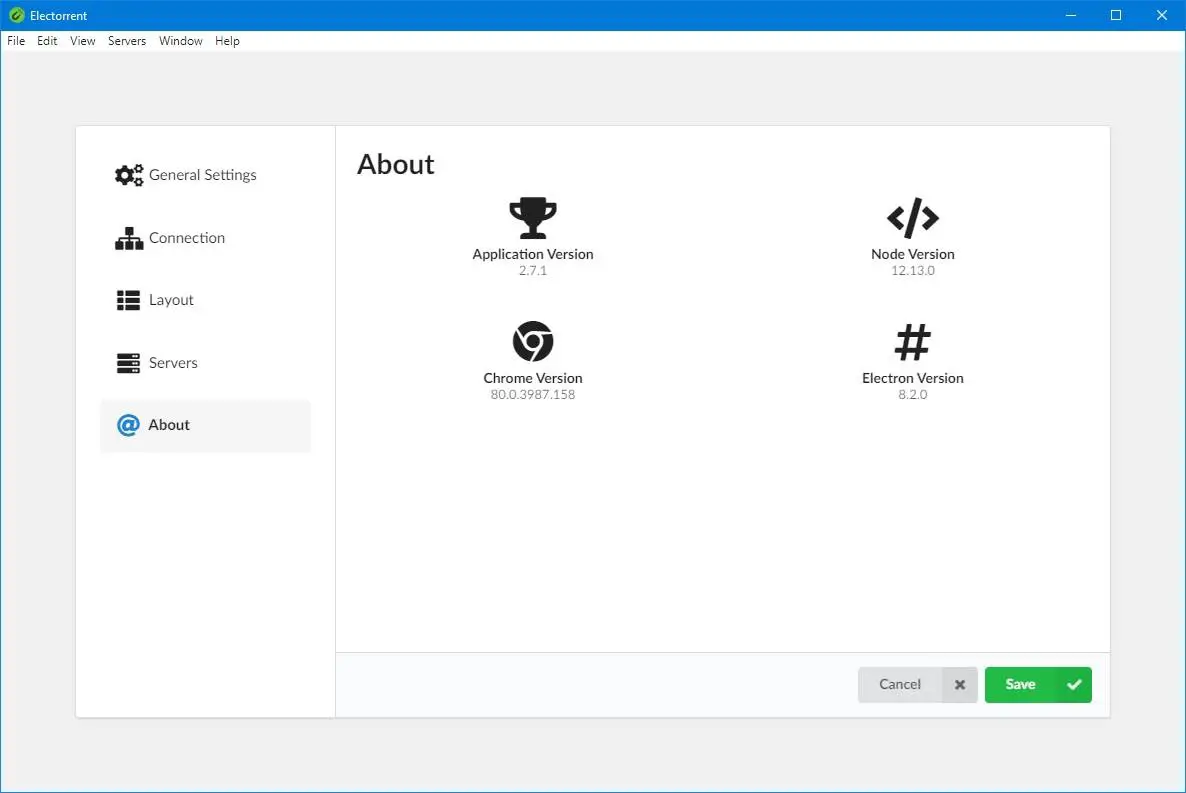Open the View menu
The height and width of the screenshot is (793, 1186).
coord(82,41)
